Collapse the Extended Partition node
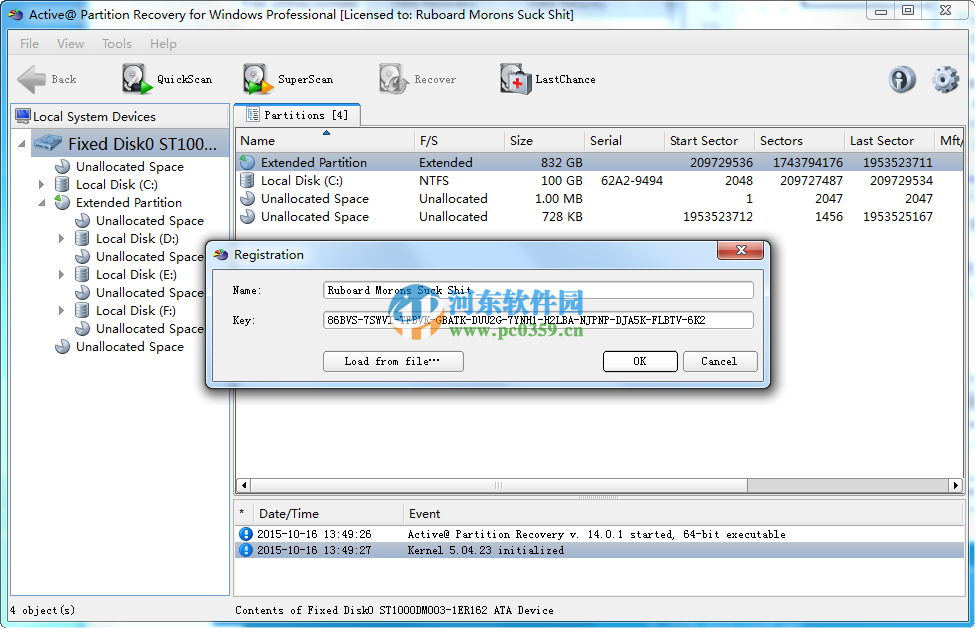 click(x=40, y=202)
